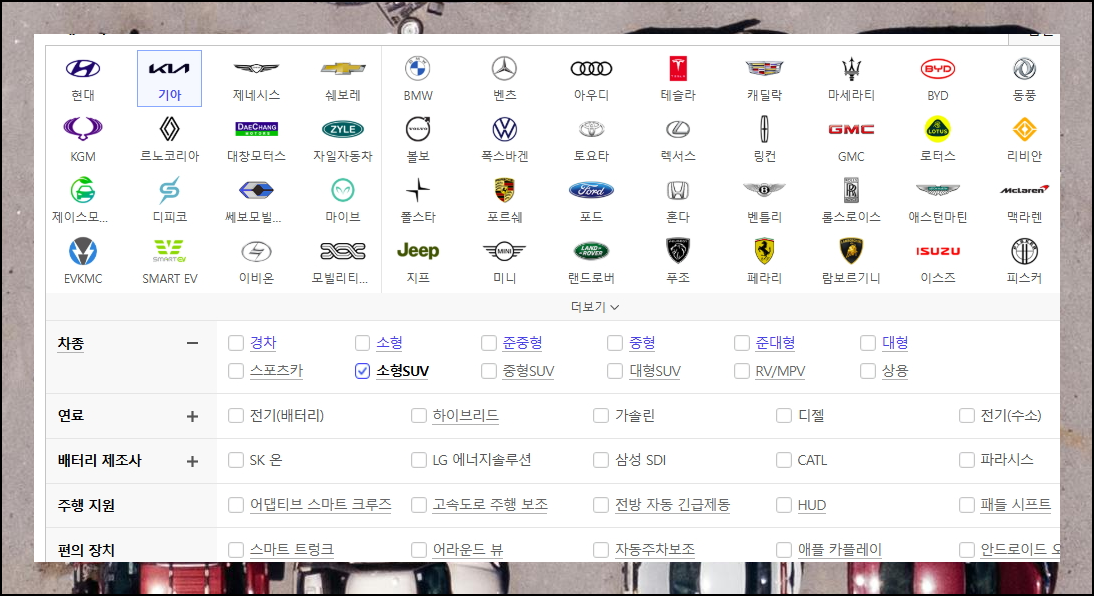Screen dimensions: 1094x596
Task: Choose the Ferrari (페라리) brand logo
Action: 765,251
